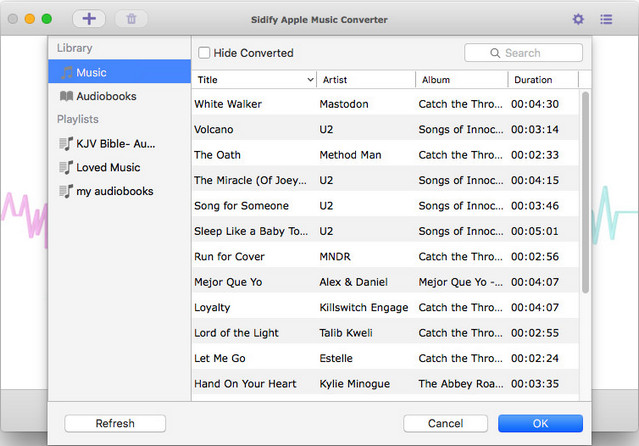Image resolution: width=639 pixels, height=446 pixels.
Task: Click artist Method Man
Action: pos(350,155)
